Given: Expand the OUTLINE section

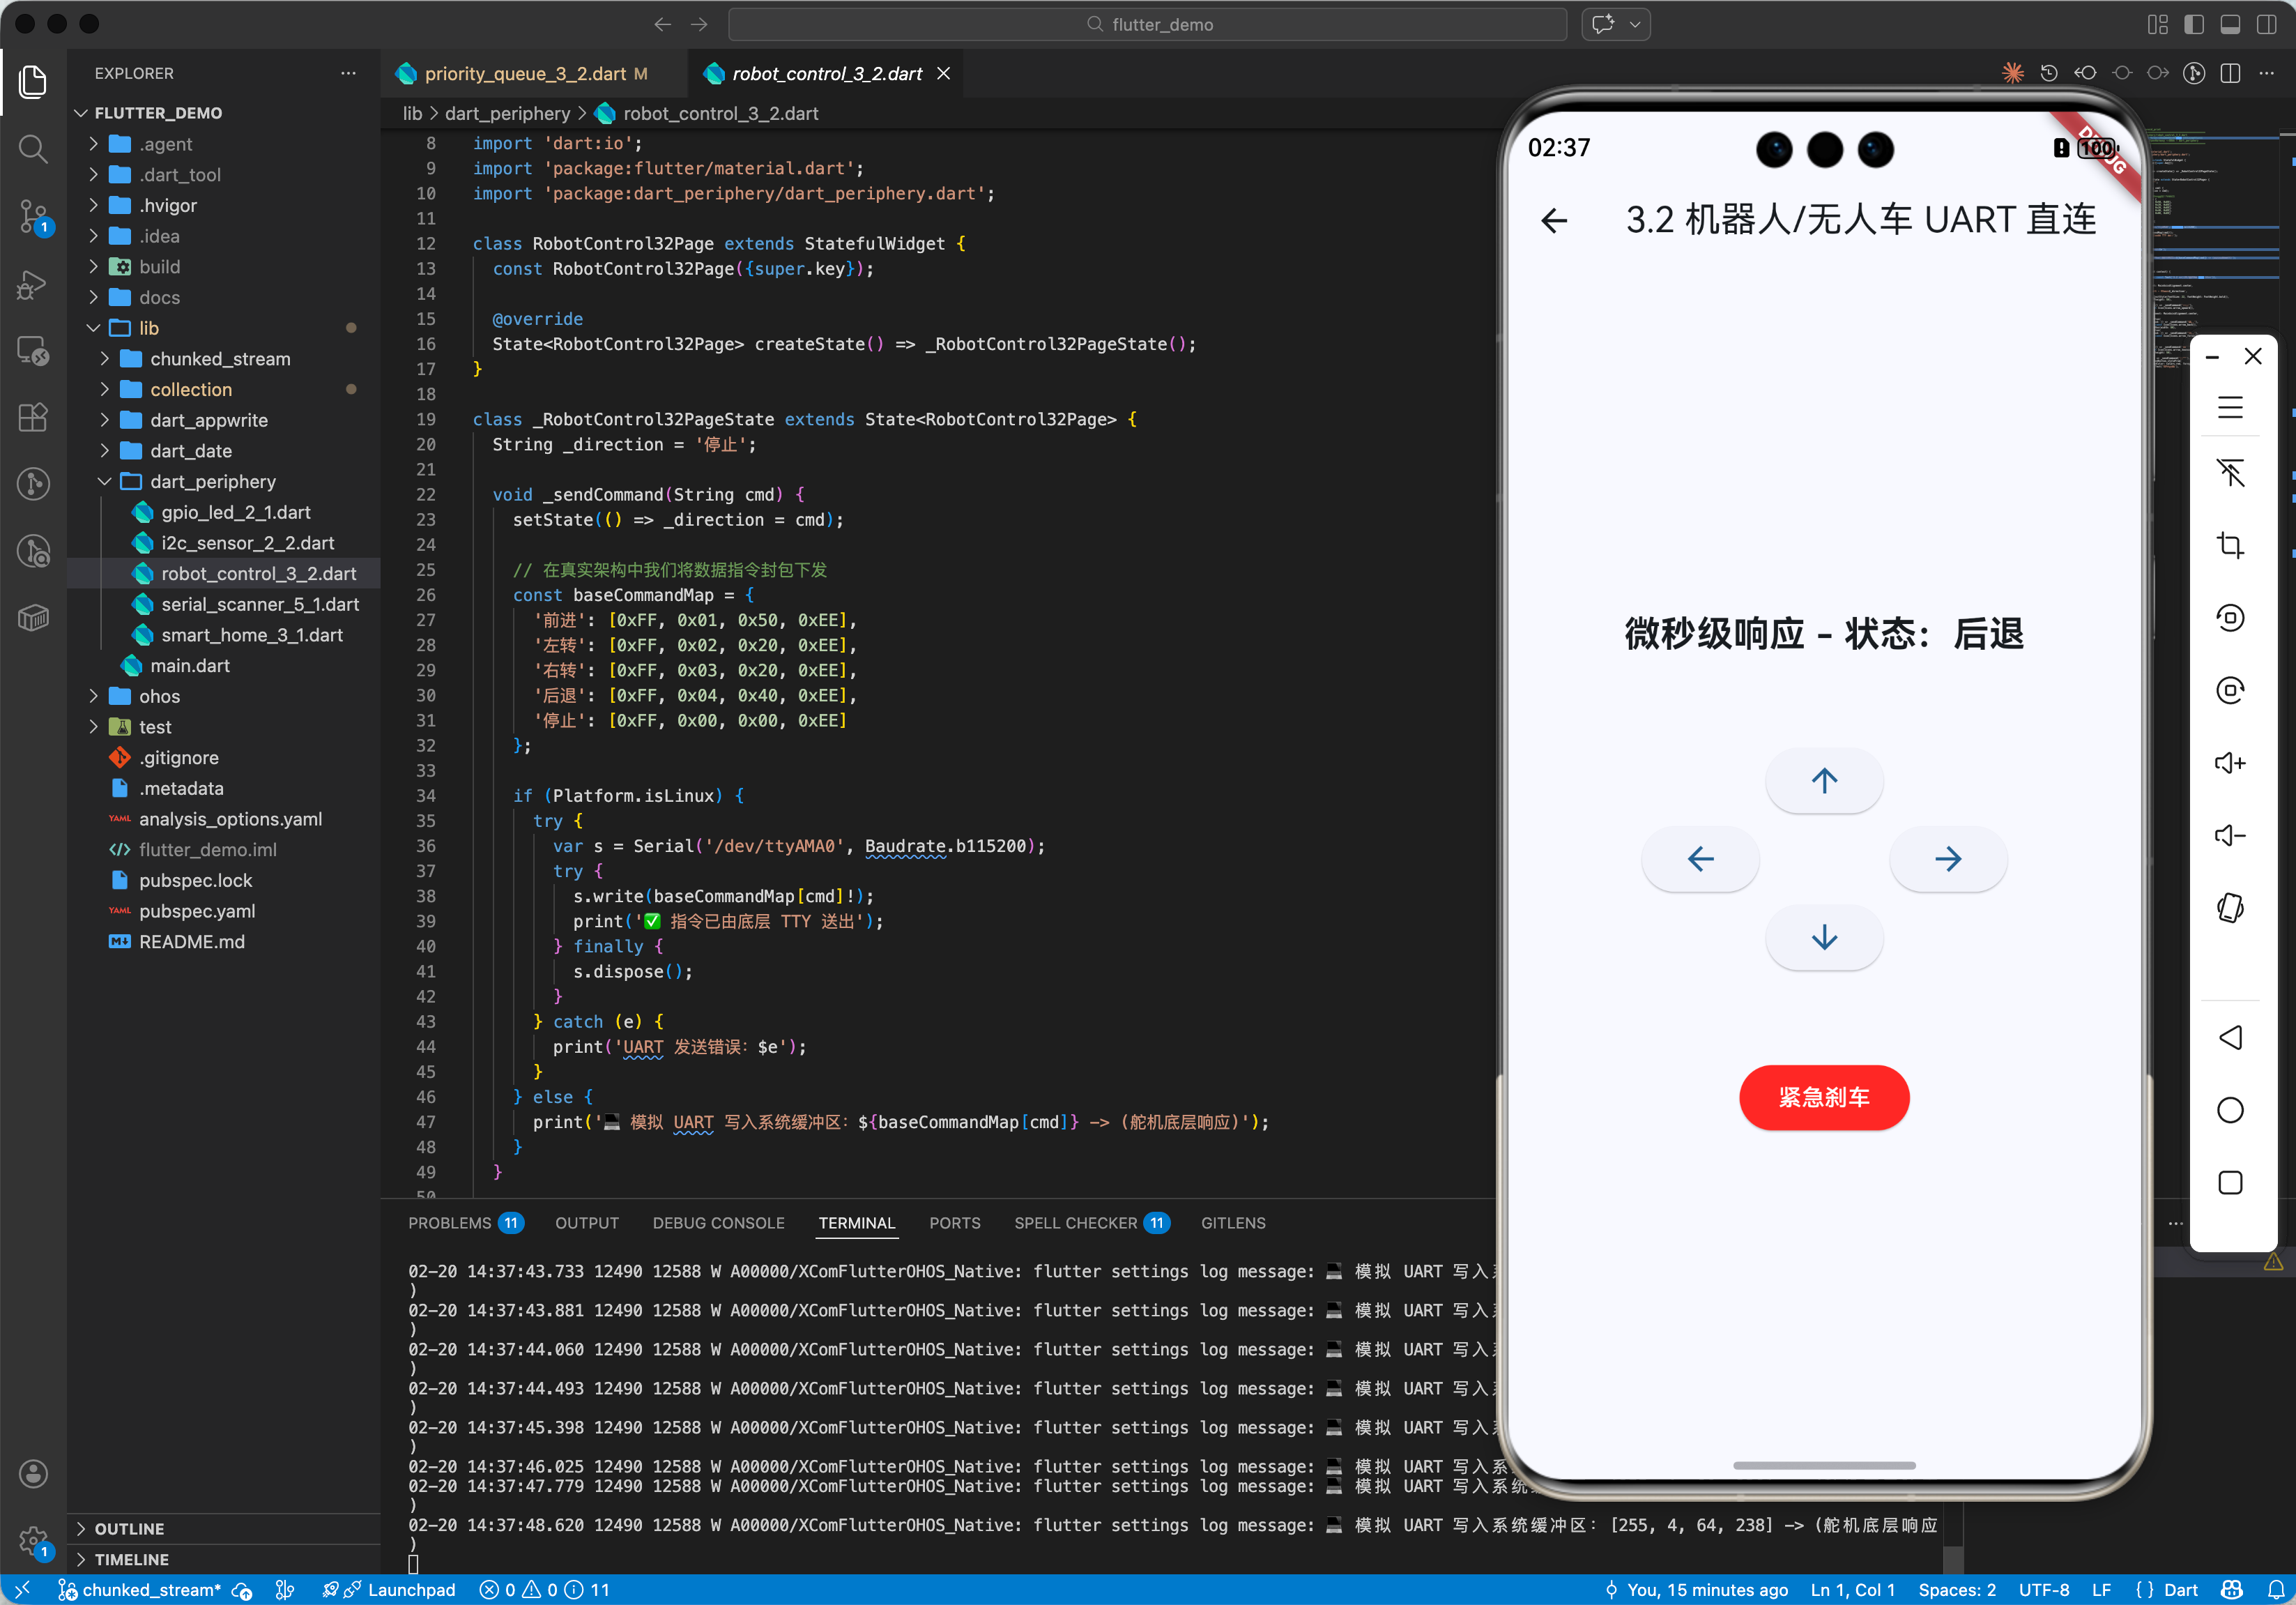Looking at the screenshot, I should click(129, 1528).
